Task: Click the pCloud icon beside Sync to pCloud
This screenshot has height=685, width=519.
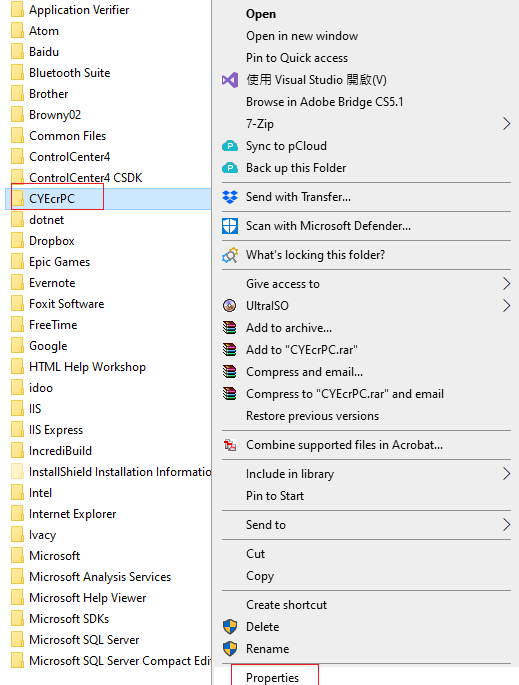Action: (x=230, y=146)
